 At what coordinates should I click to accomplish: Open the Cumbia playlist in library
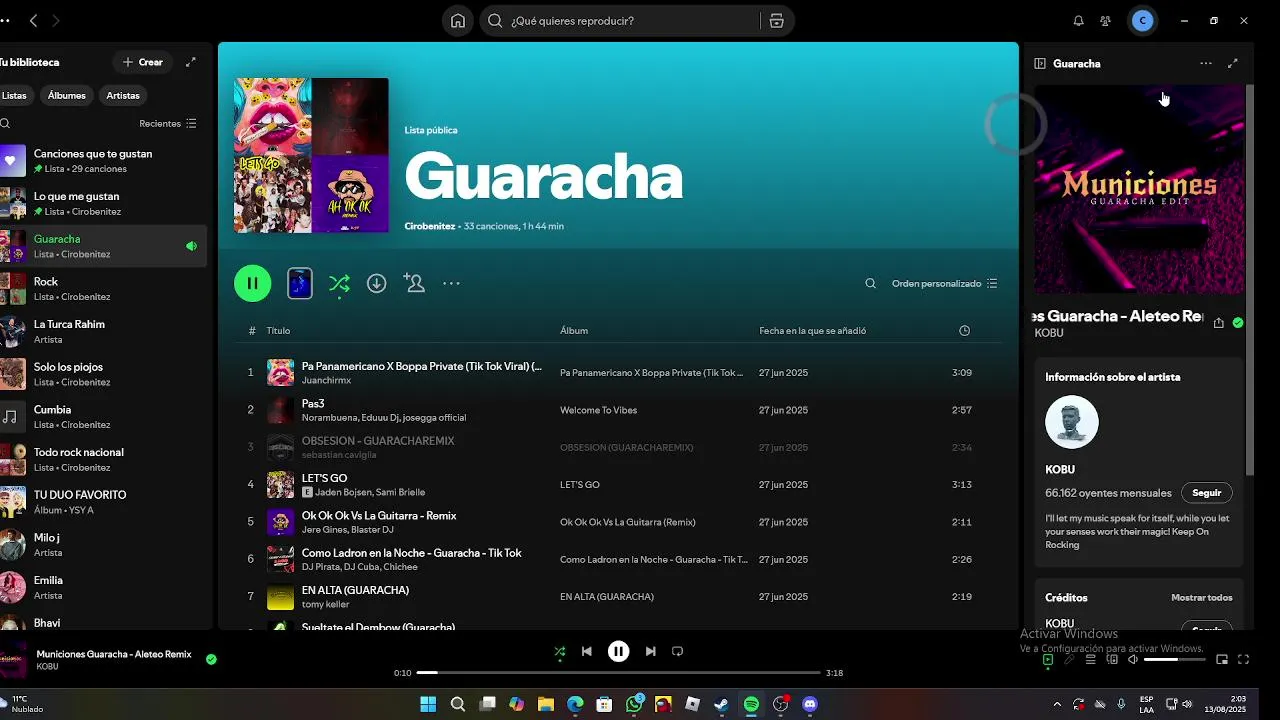[x=103, y=417]
